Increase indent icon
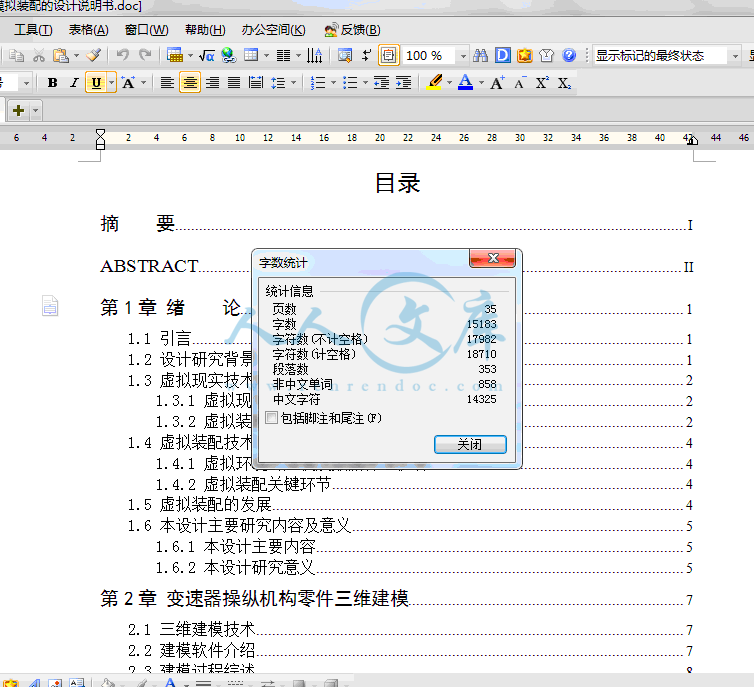This screenshot has width=754, height=687. (403, 83)
